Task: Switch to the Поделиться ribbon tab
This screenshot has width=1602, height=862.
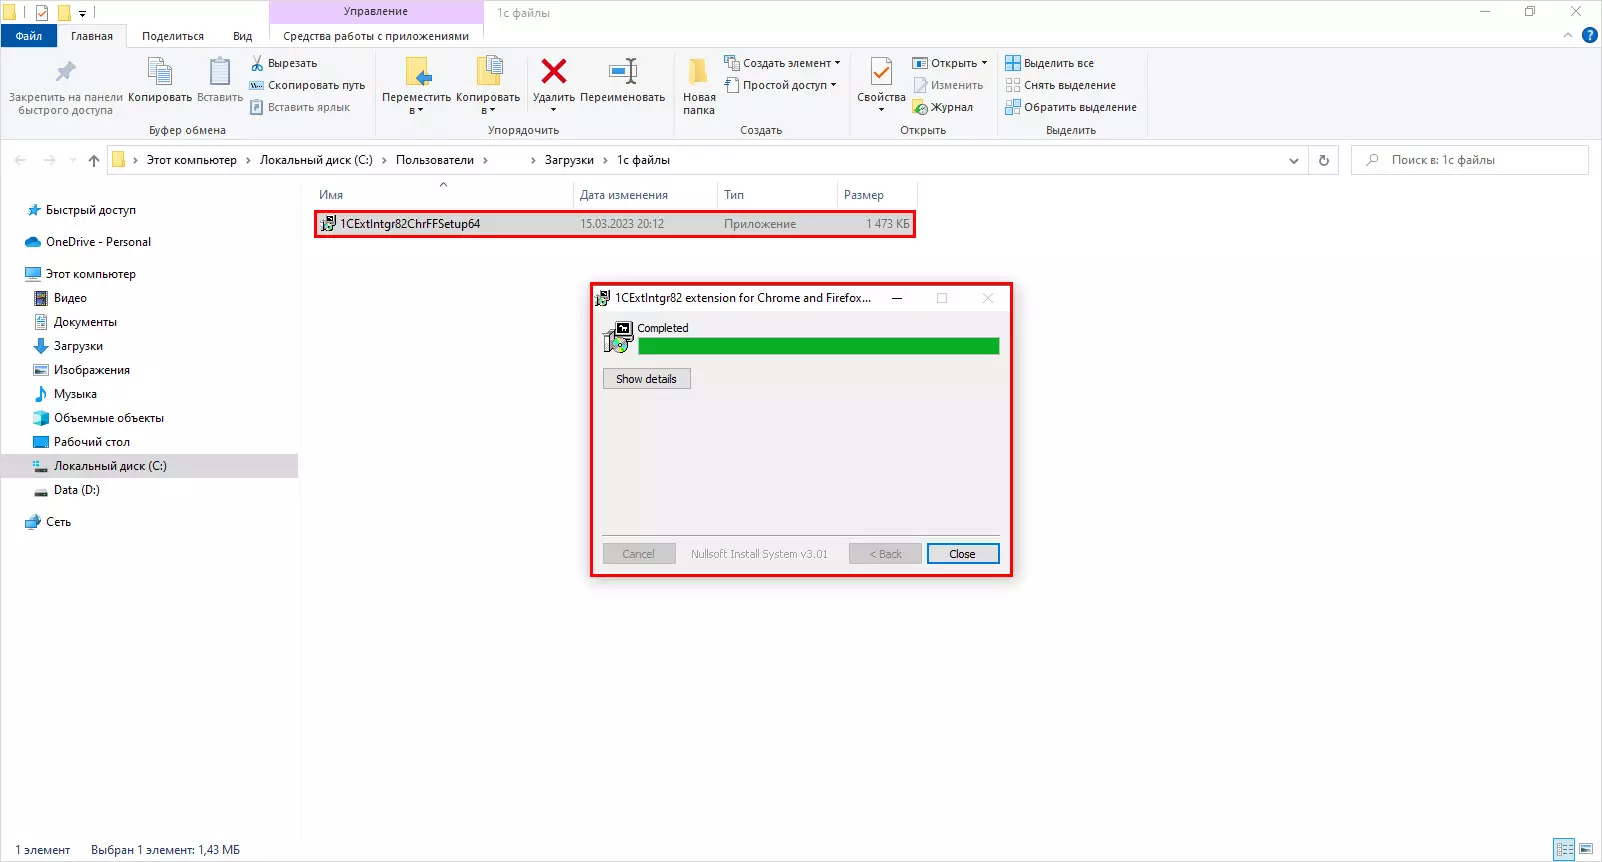Action: click(x=173, y=36)
